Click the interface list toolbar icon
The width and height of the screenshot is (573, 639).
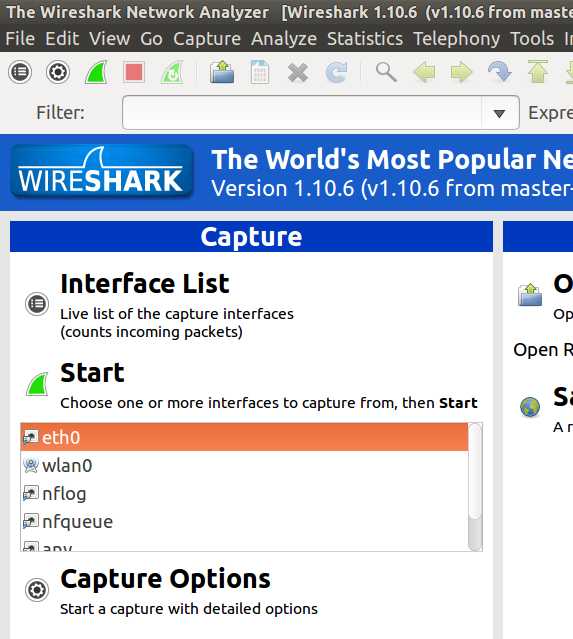point(20,73)
